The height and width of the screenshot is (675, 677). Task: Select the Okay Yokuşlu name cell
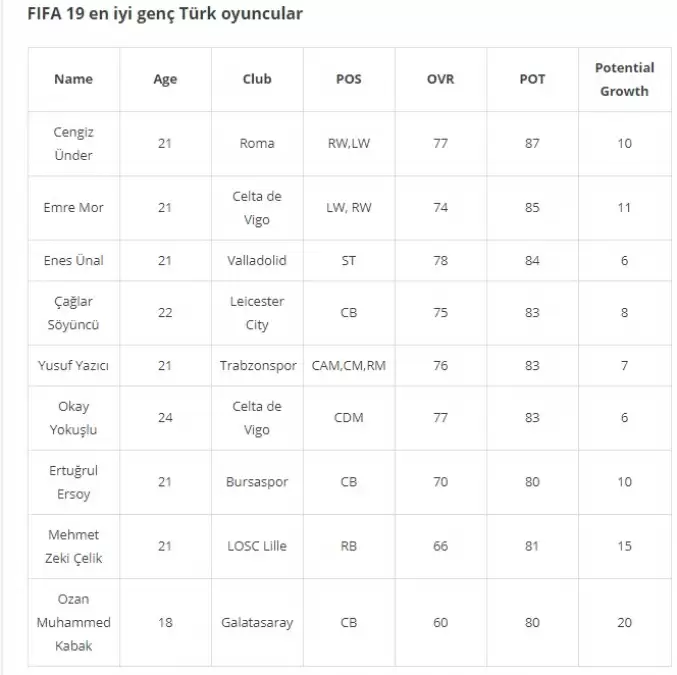point(73,418)
